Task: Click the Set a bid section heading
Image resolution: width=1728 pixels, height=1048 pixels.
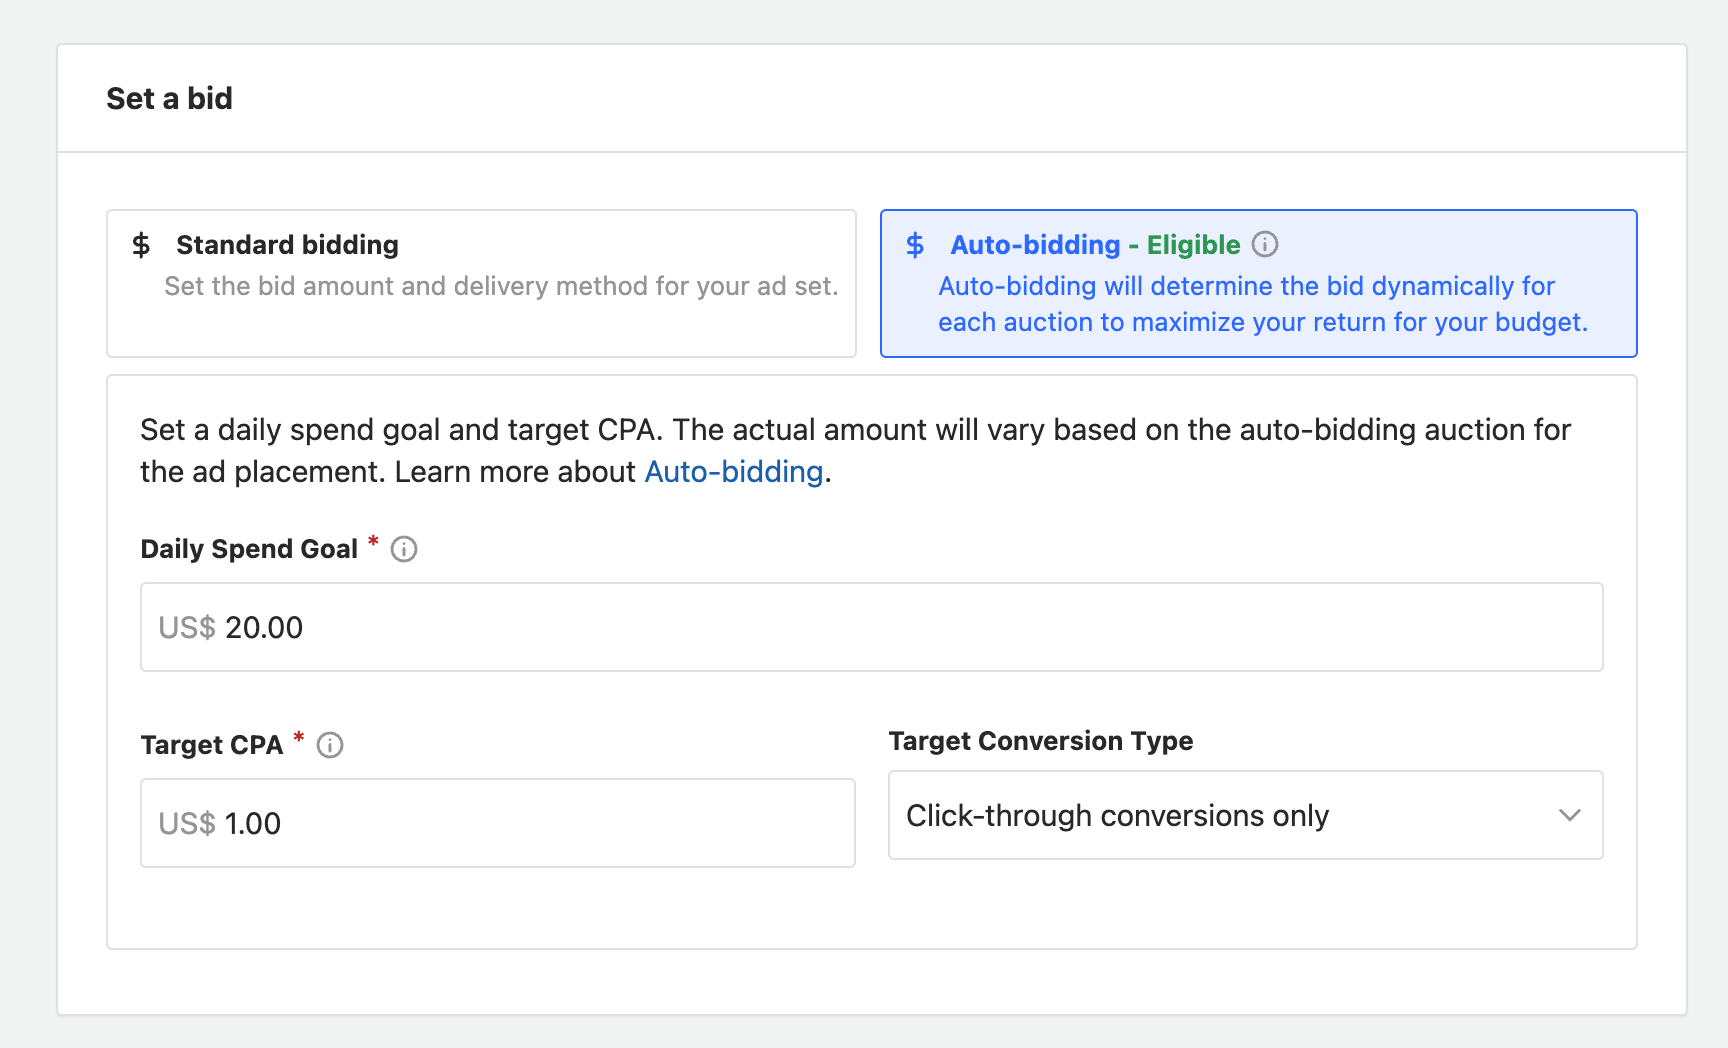Action: 169,98
